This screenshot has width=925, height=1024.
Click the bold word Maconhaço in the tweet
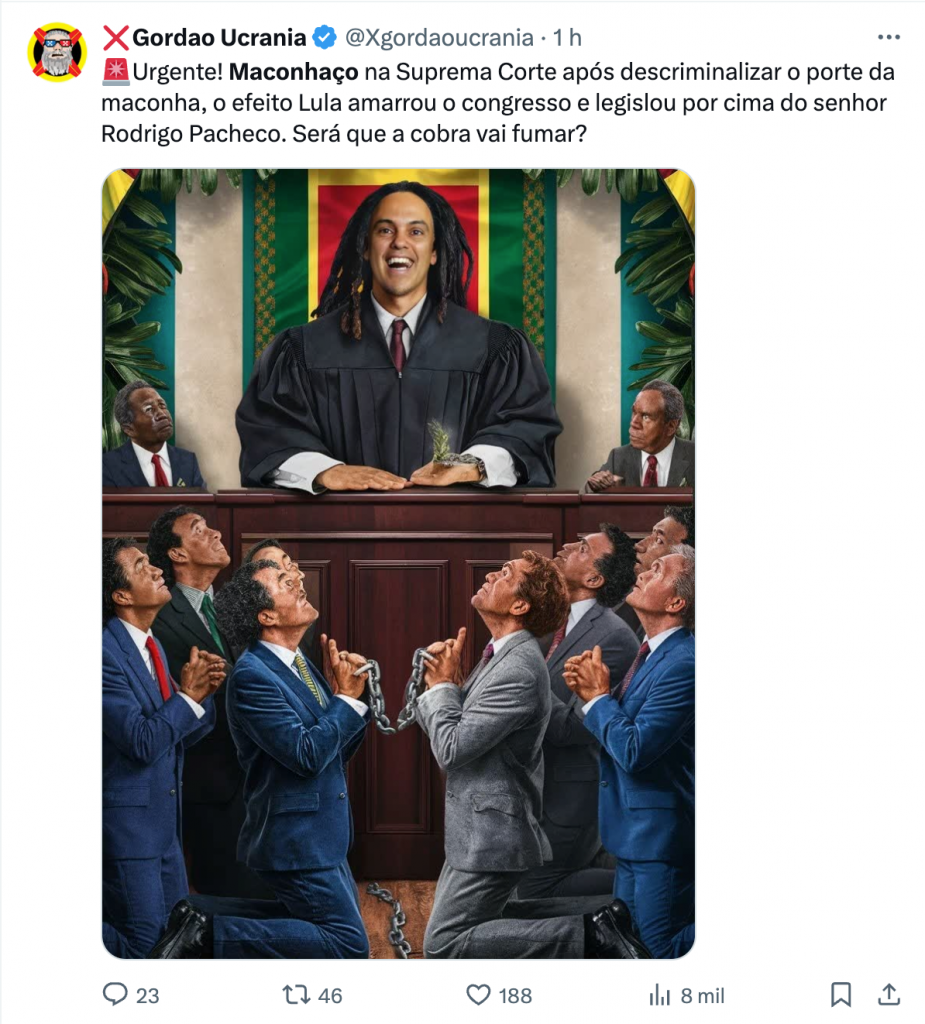click(x=293, y=72)
